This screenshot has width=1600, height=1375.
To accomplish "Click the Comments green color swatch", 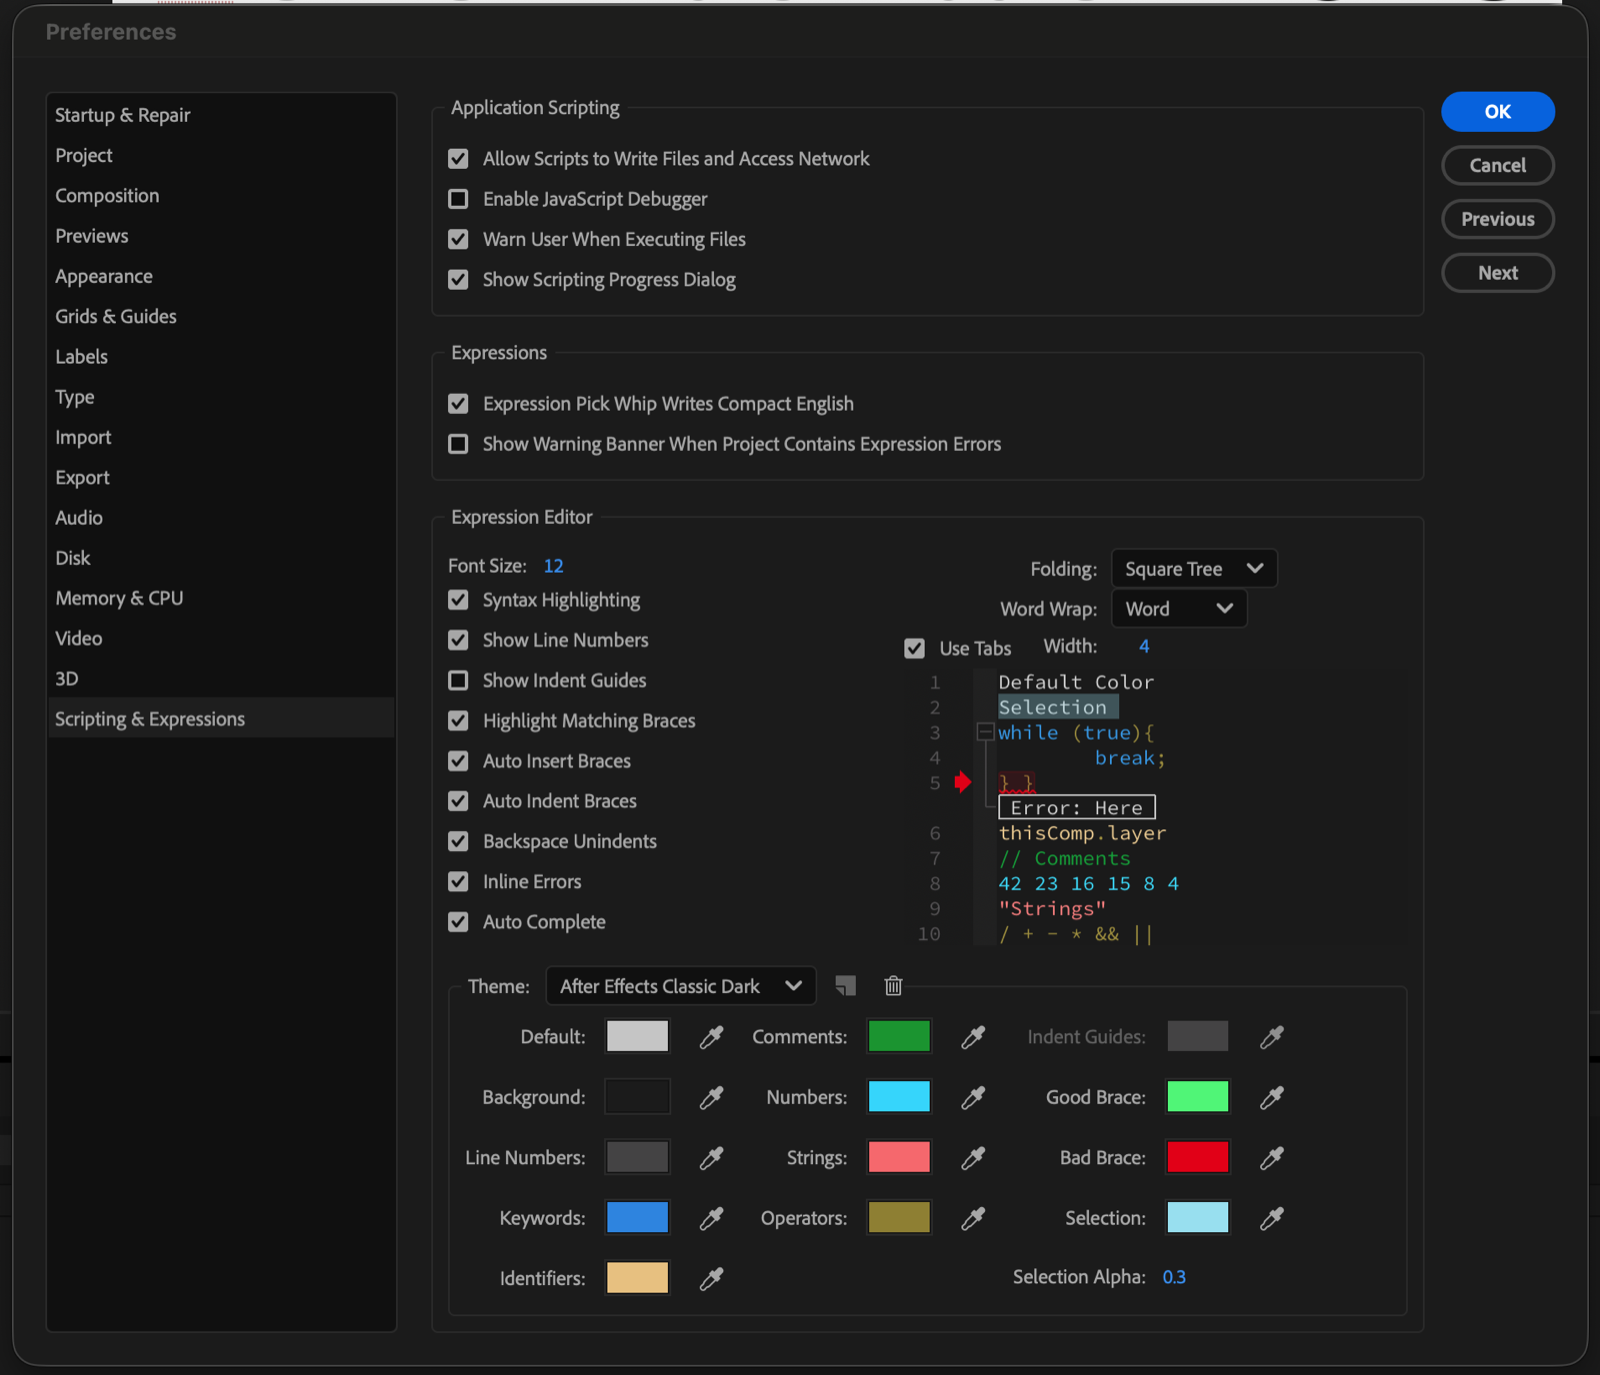I will pos(899,1036).
